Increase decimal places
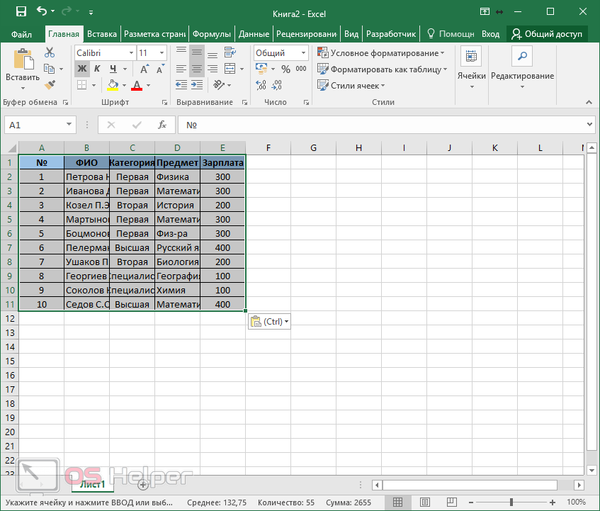 261,85
